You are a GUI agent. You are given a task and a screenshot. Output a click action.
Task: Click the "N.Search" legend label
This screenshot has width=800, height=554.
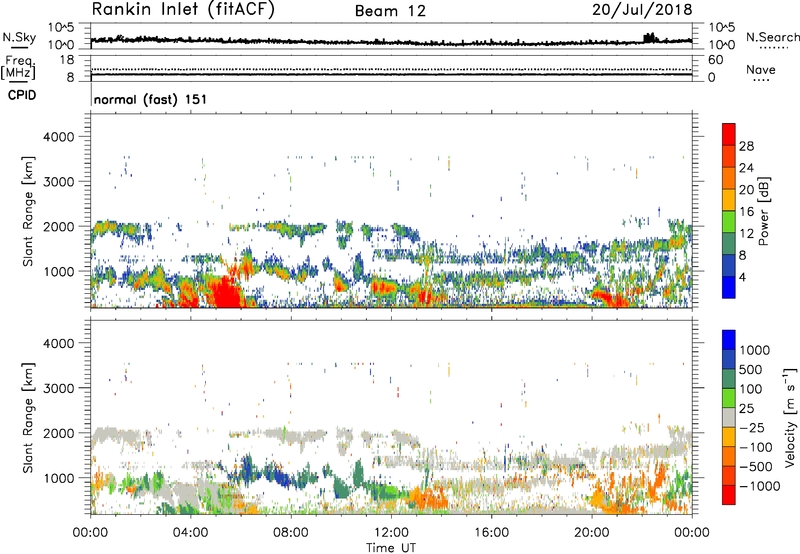click(772, 37)
